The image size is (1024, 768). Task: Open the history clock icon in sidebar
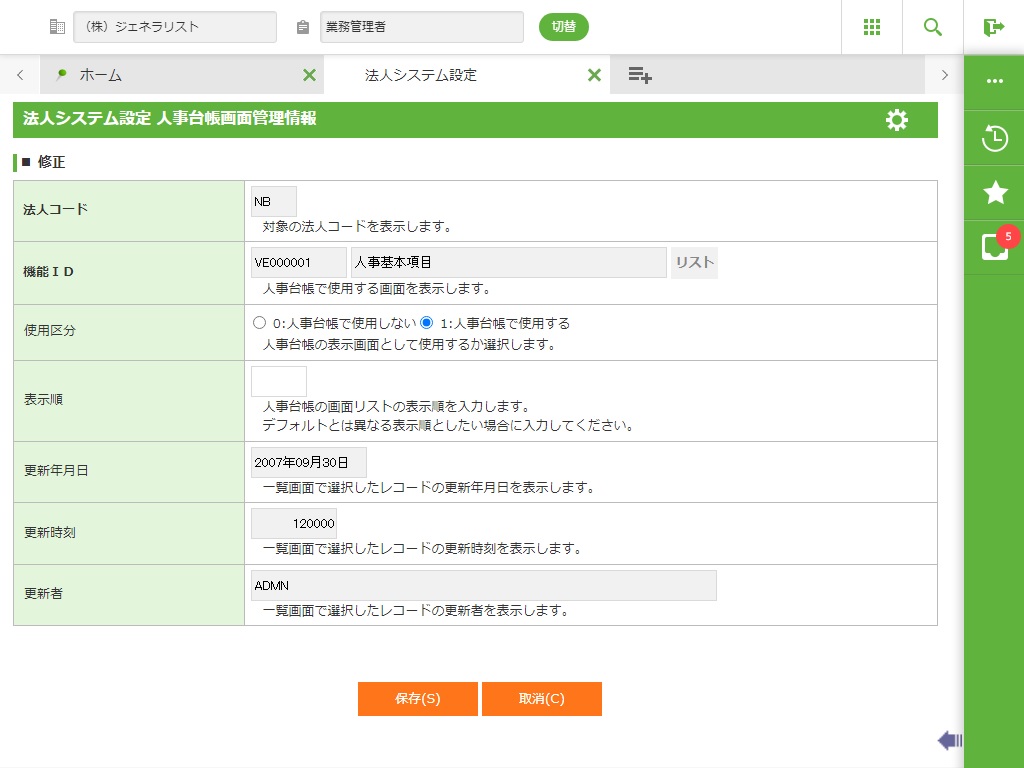[x=994, y=138]
